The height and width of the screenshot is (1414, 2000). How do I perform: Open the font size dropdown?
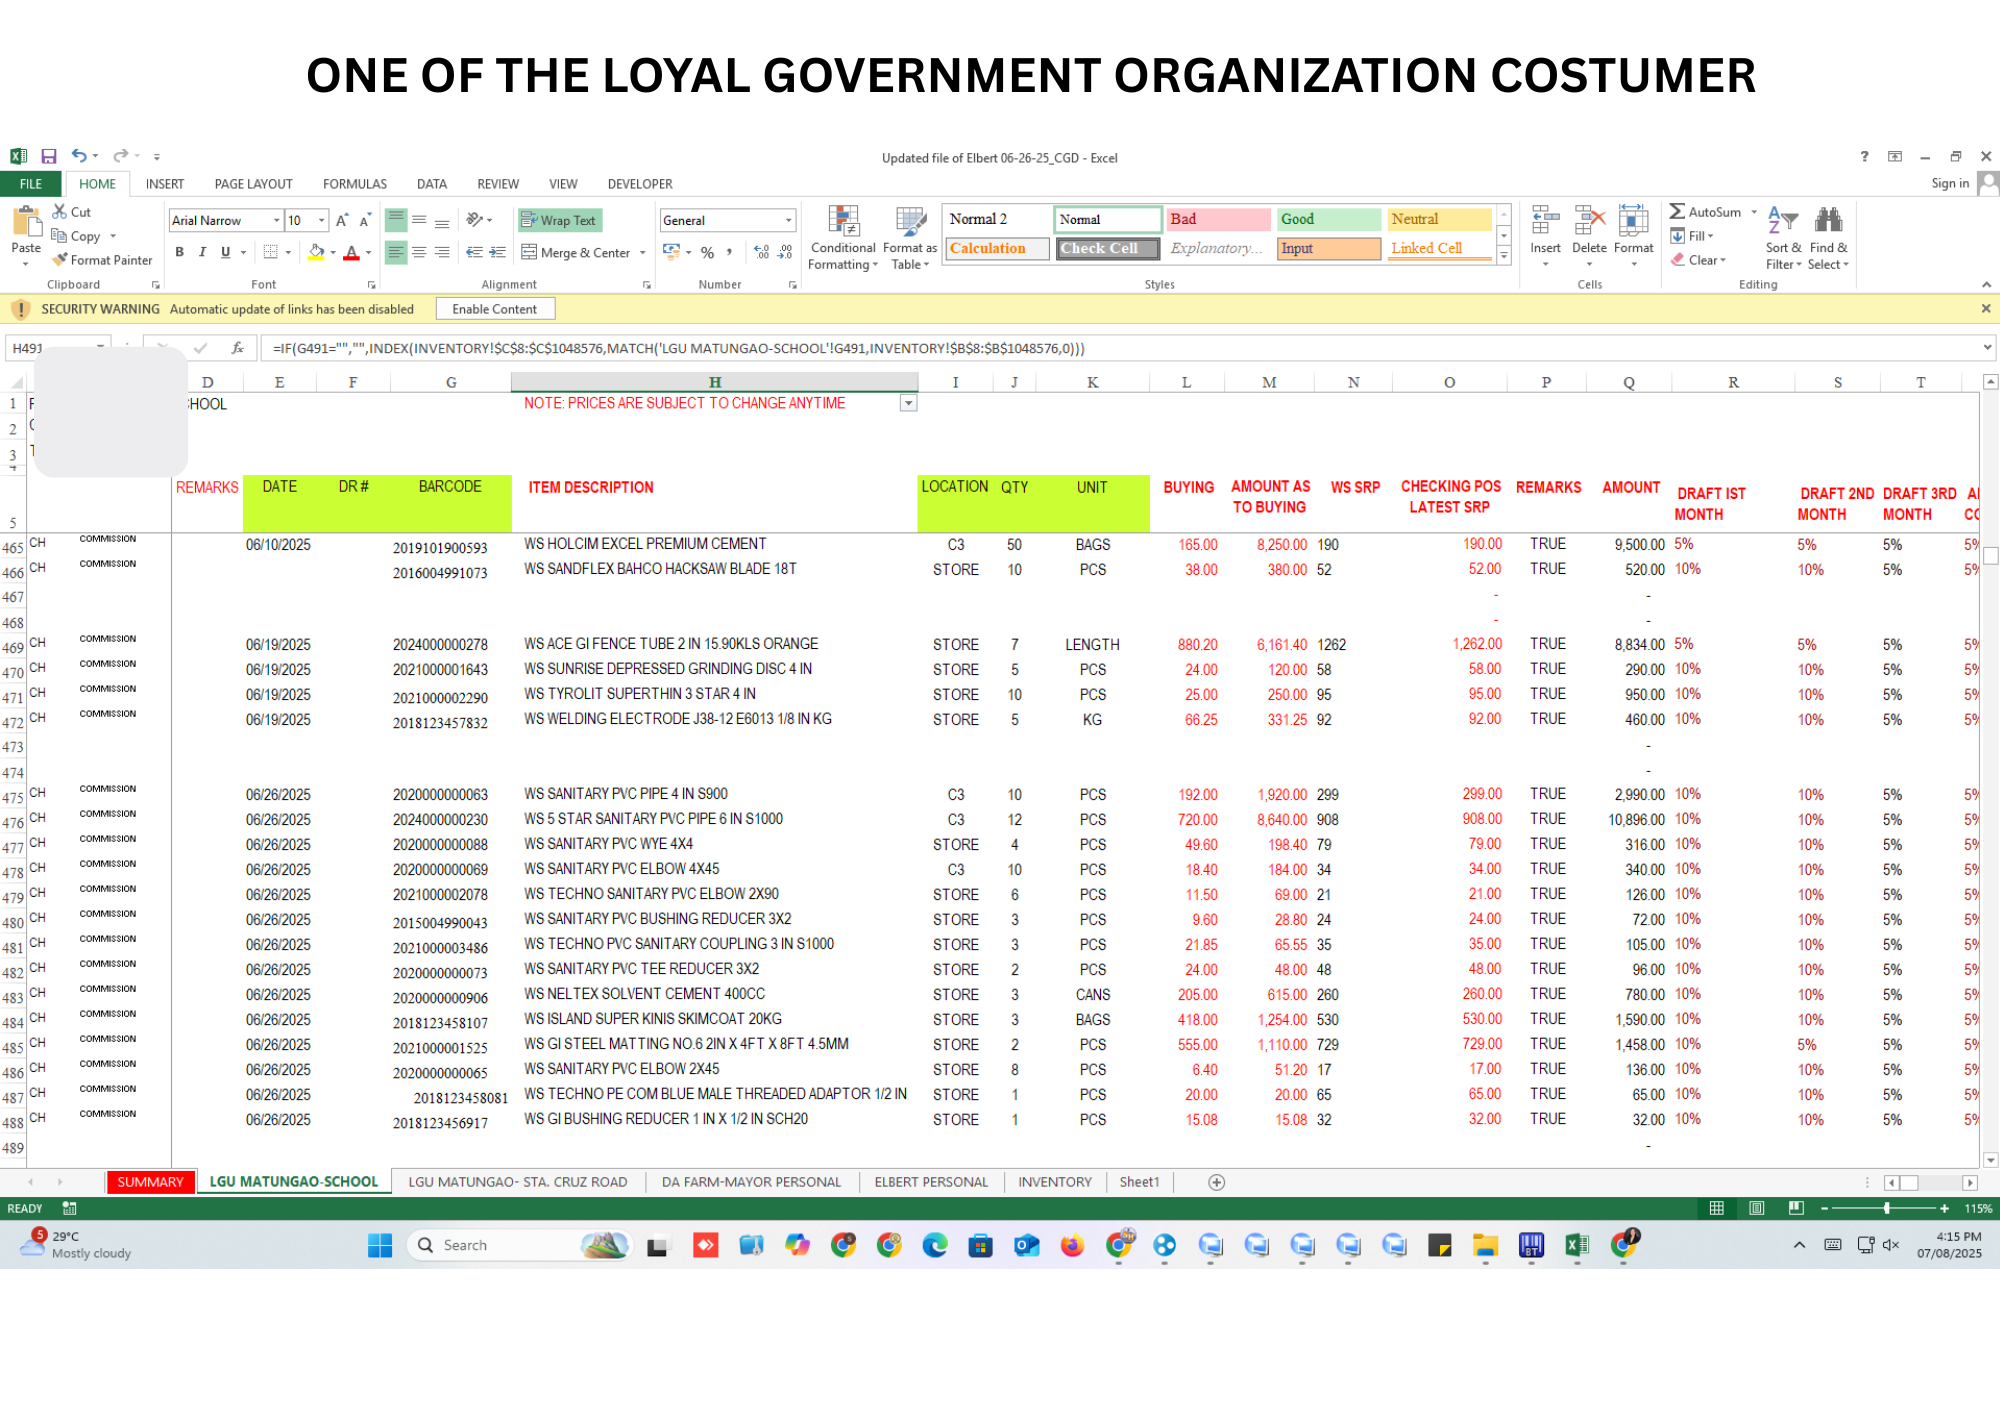click(x=322, y=220)
